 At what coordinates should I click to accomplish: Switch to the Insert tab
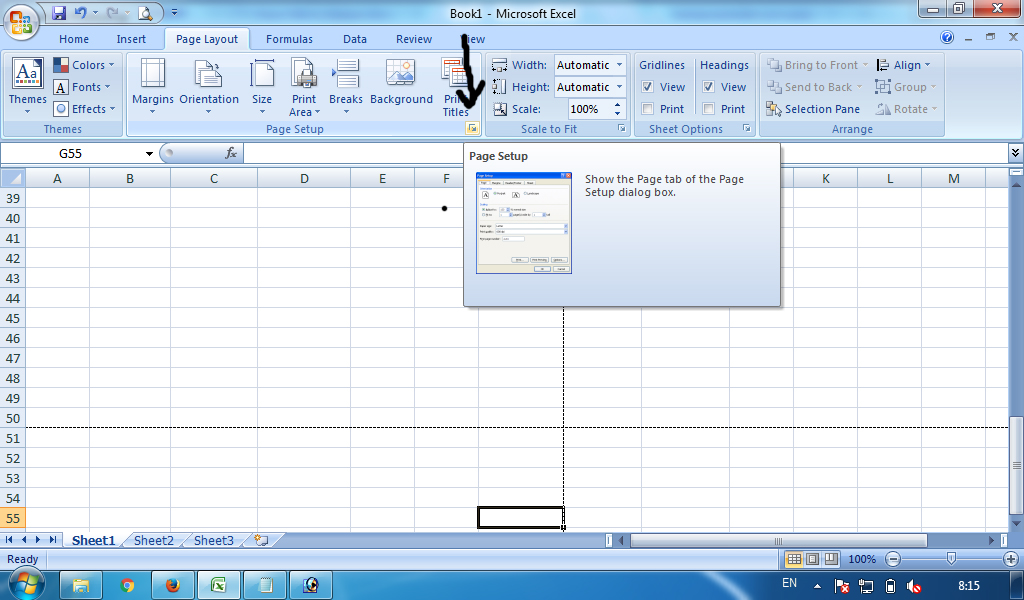click(x=131, y=39)
